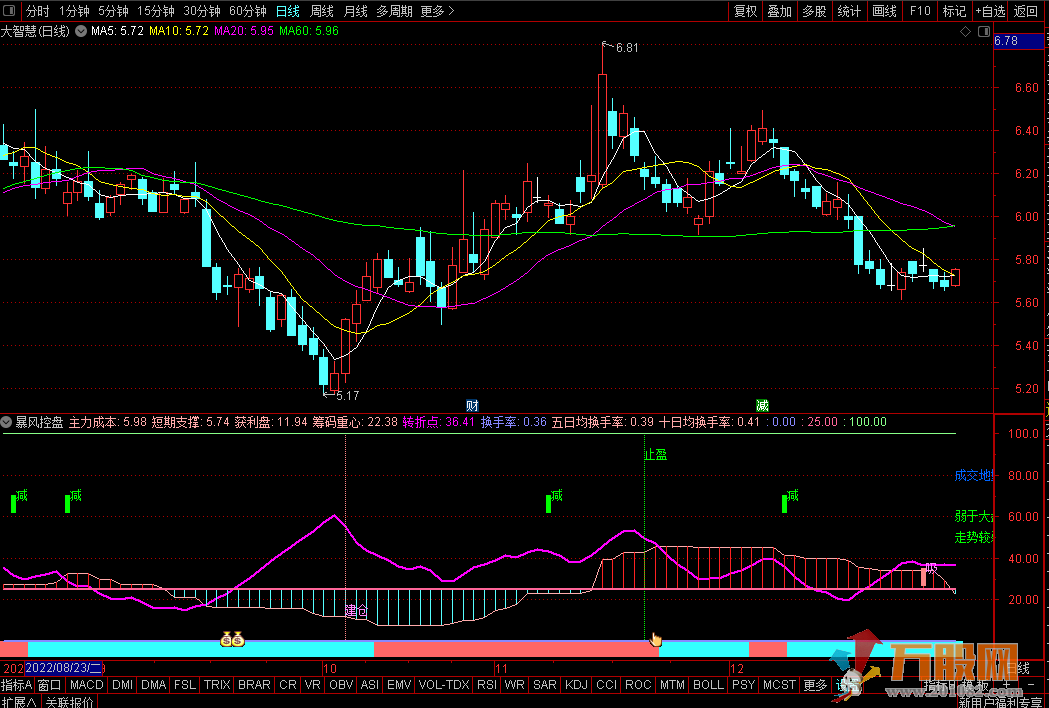Select the RSI indicator

487,685
